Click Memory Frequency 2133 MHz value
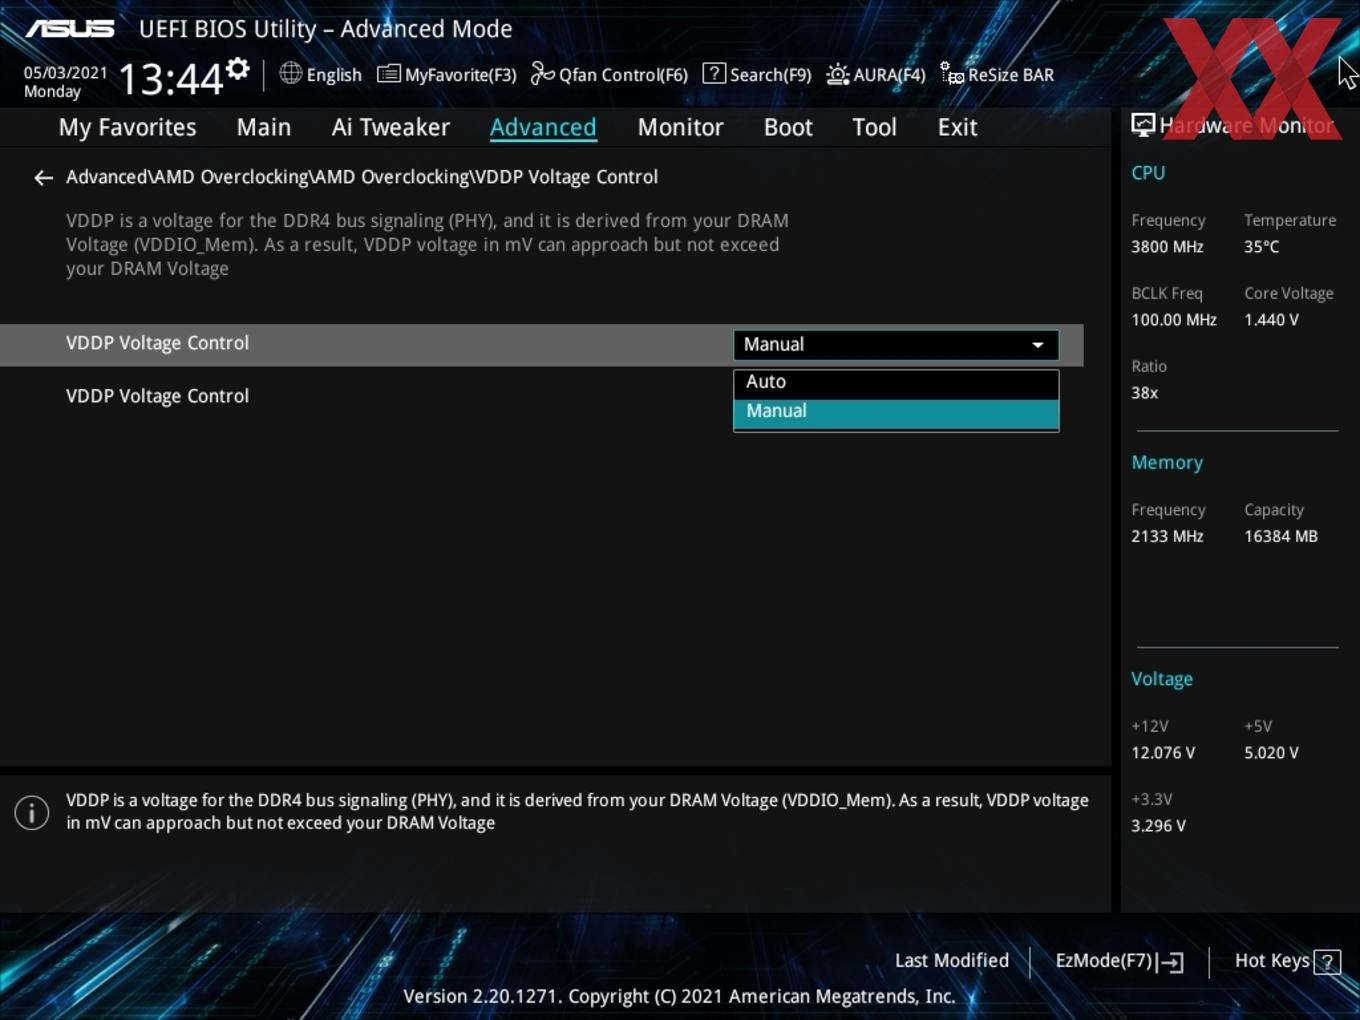This screenshot has height=1020, width=1360. point(1167,536)
